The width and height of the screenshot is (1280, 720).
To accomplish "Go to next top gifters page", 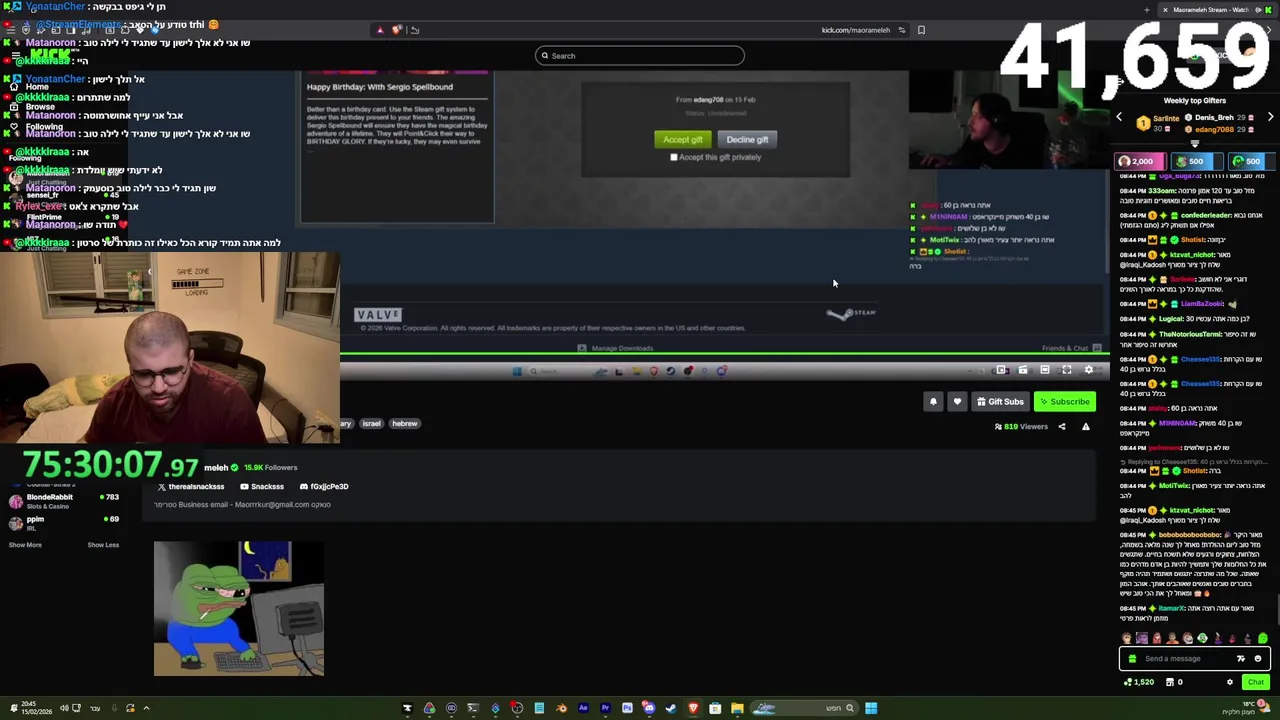I will click(1270, 118).
